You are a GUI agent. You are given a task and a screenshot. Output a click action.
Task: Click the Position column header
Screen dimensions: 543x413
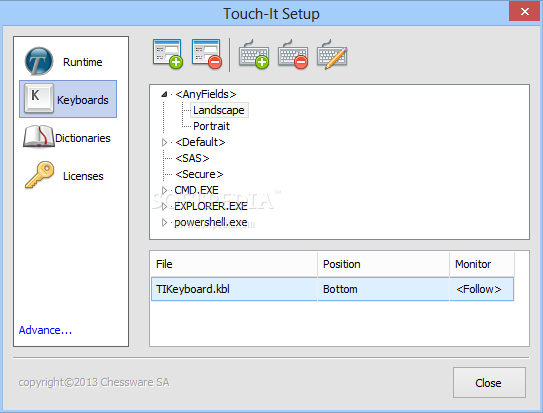coord(383,264)
